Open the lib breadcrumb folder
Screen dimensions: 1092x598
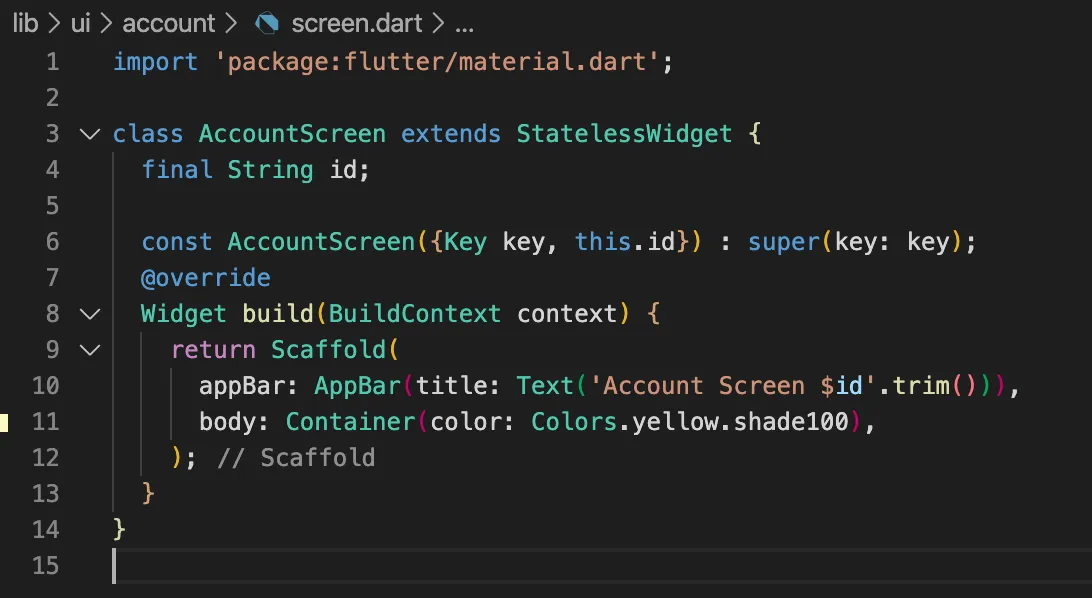25,23
